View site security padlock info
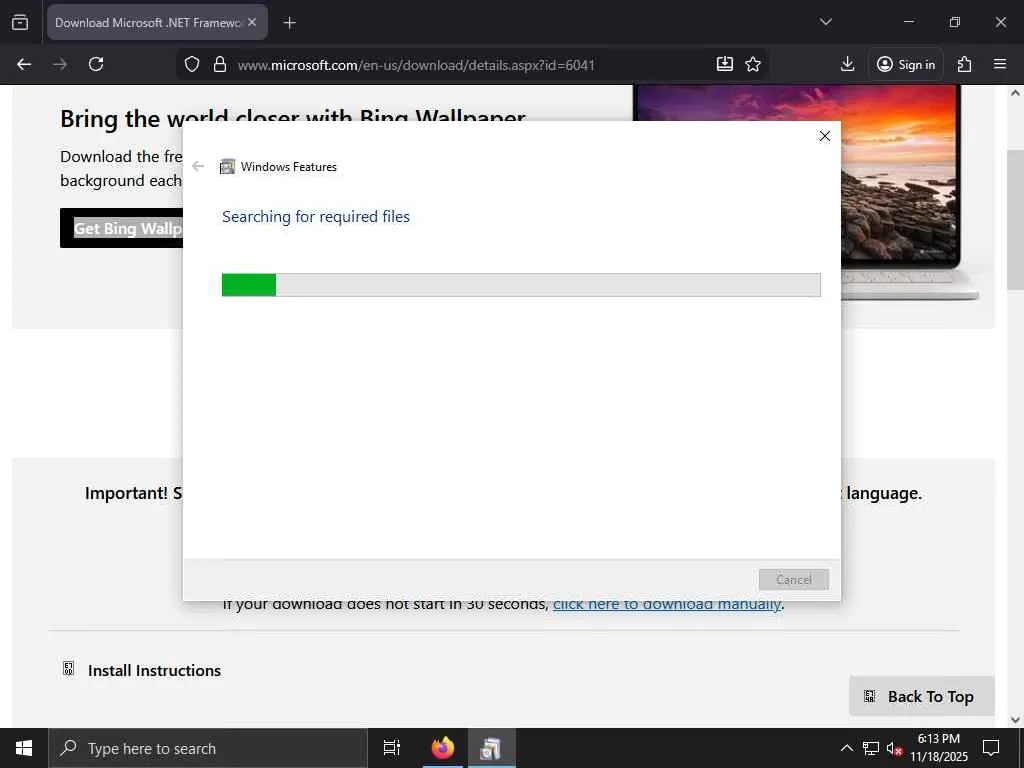 click(x=220, y=64)
